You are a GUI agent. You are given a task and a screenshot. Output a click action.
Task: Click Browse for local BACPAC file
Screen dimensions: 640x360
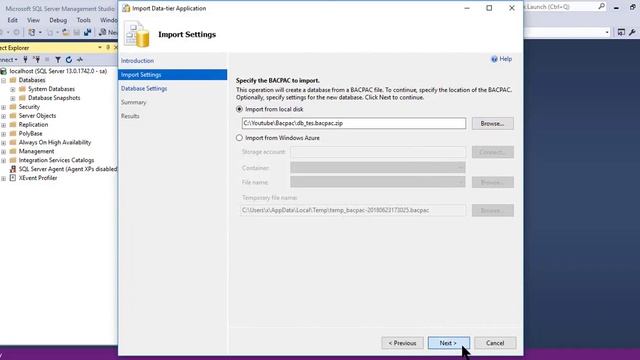click(493, 123)
